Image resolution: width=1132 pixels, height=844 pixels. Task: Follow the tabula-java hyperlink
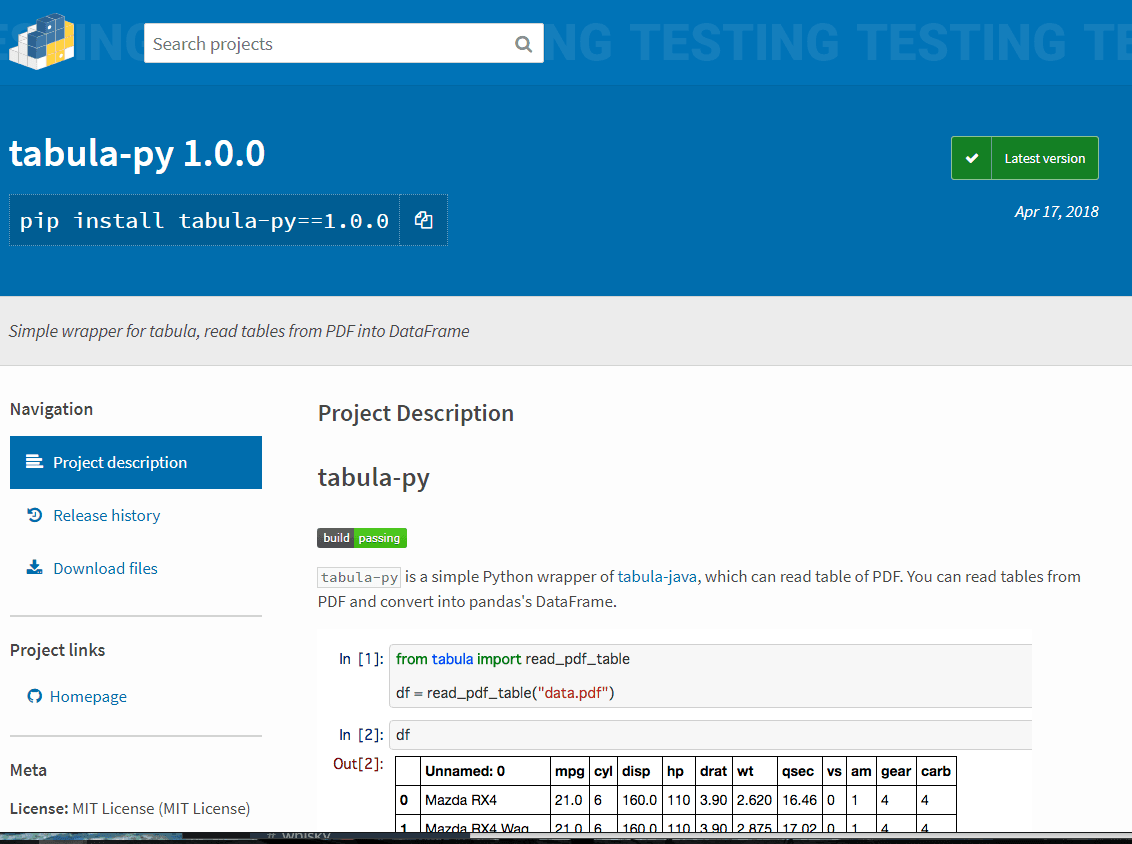click(x=659, y=576)
